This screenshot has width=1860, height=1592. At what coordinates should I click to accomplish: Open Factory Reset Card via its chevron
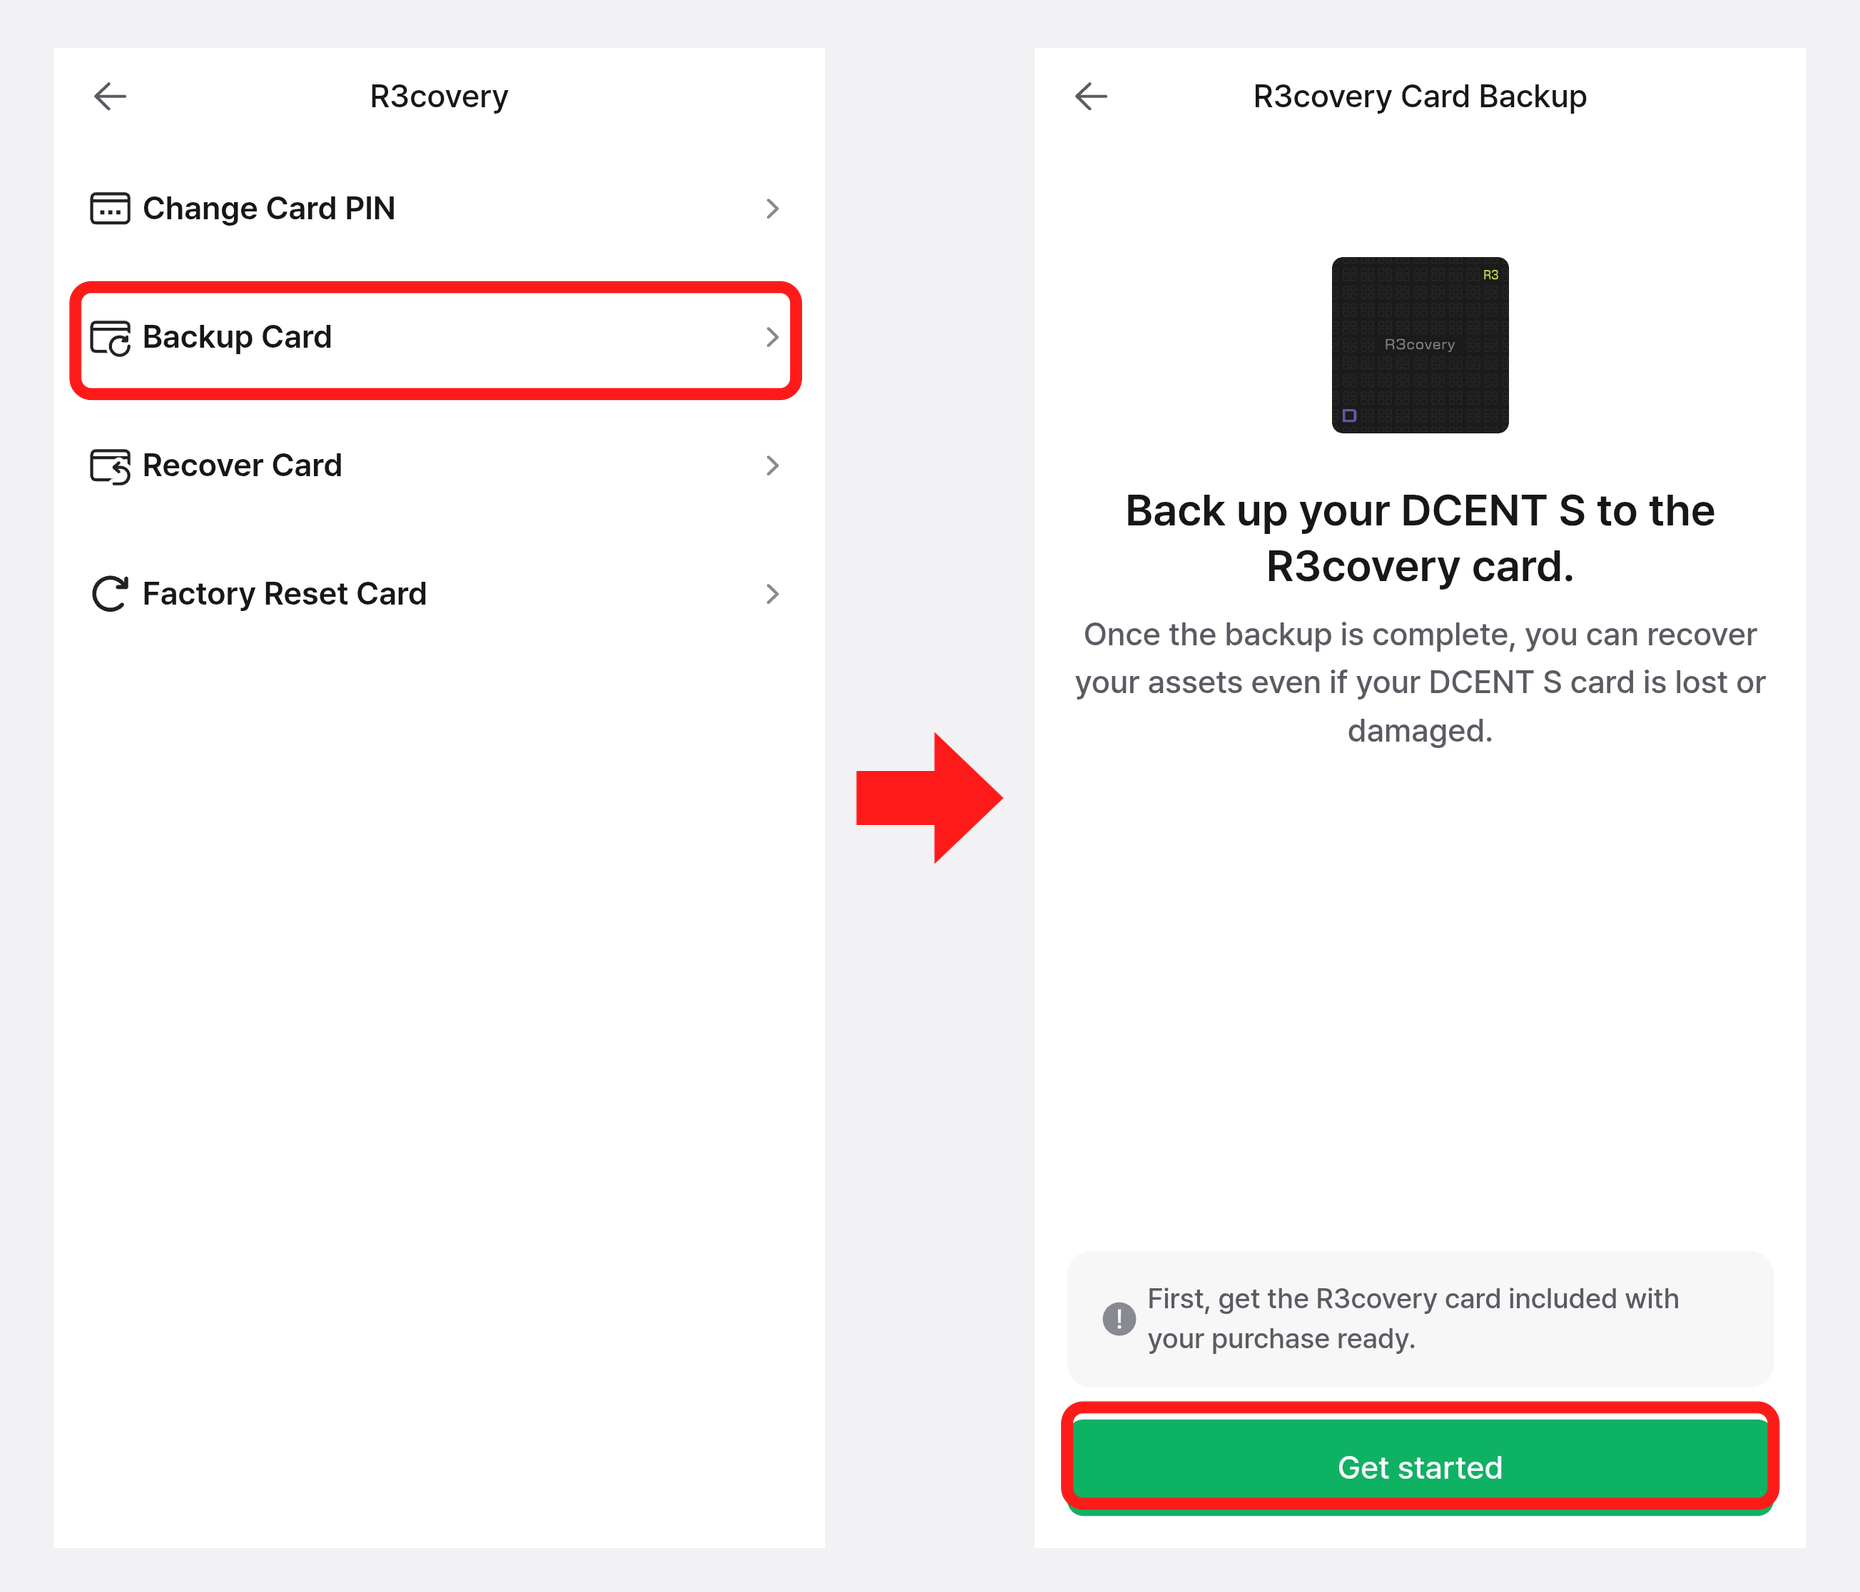coord(772,594)
